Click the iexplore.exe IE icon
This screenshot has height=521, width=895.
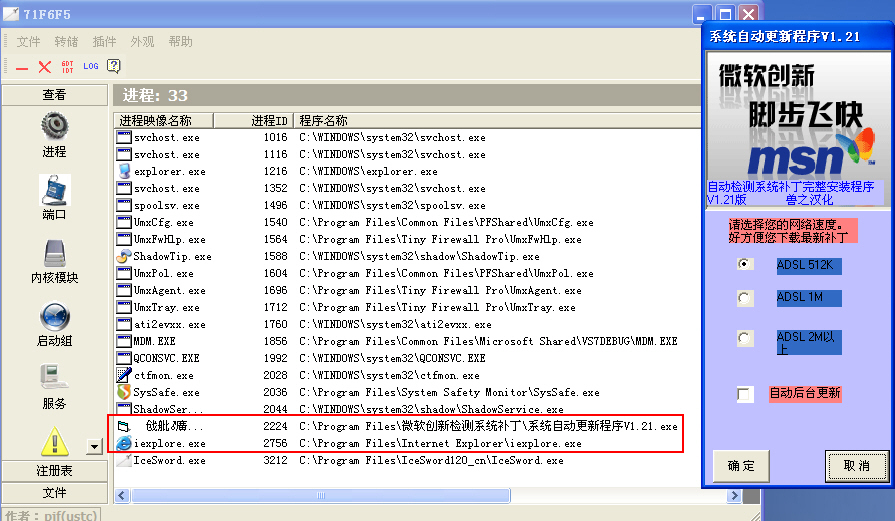click(124, 443)
